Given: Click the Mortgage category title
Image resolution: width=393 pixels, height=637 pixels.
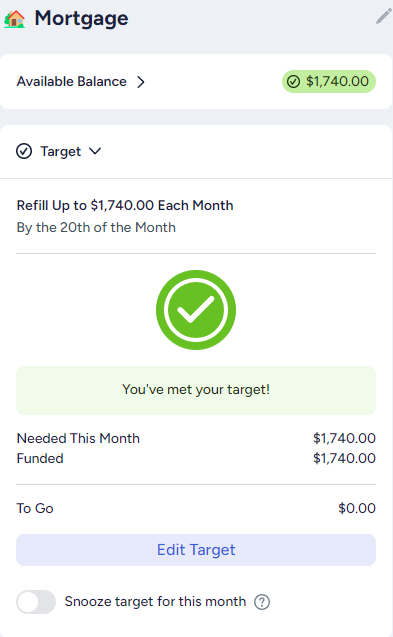Looking at the screenshot, I should click(81, 19).
